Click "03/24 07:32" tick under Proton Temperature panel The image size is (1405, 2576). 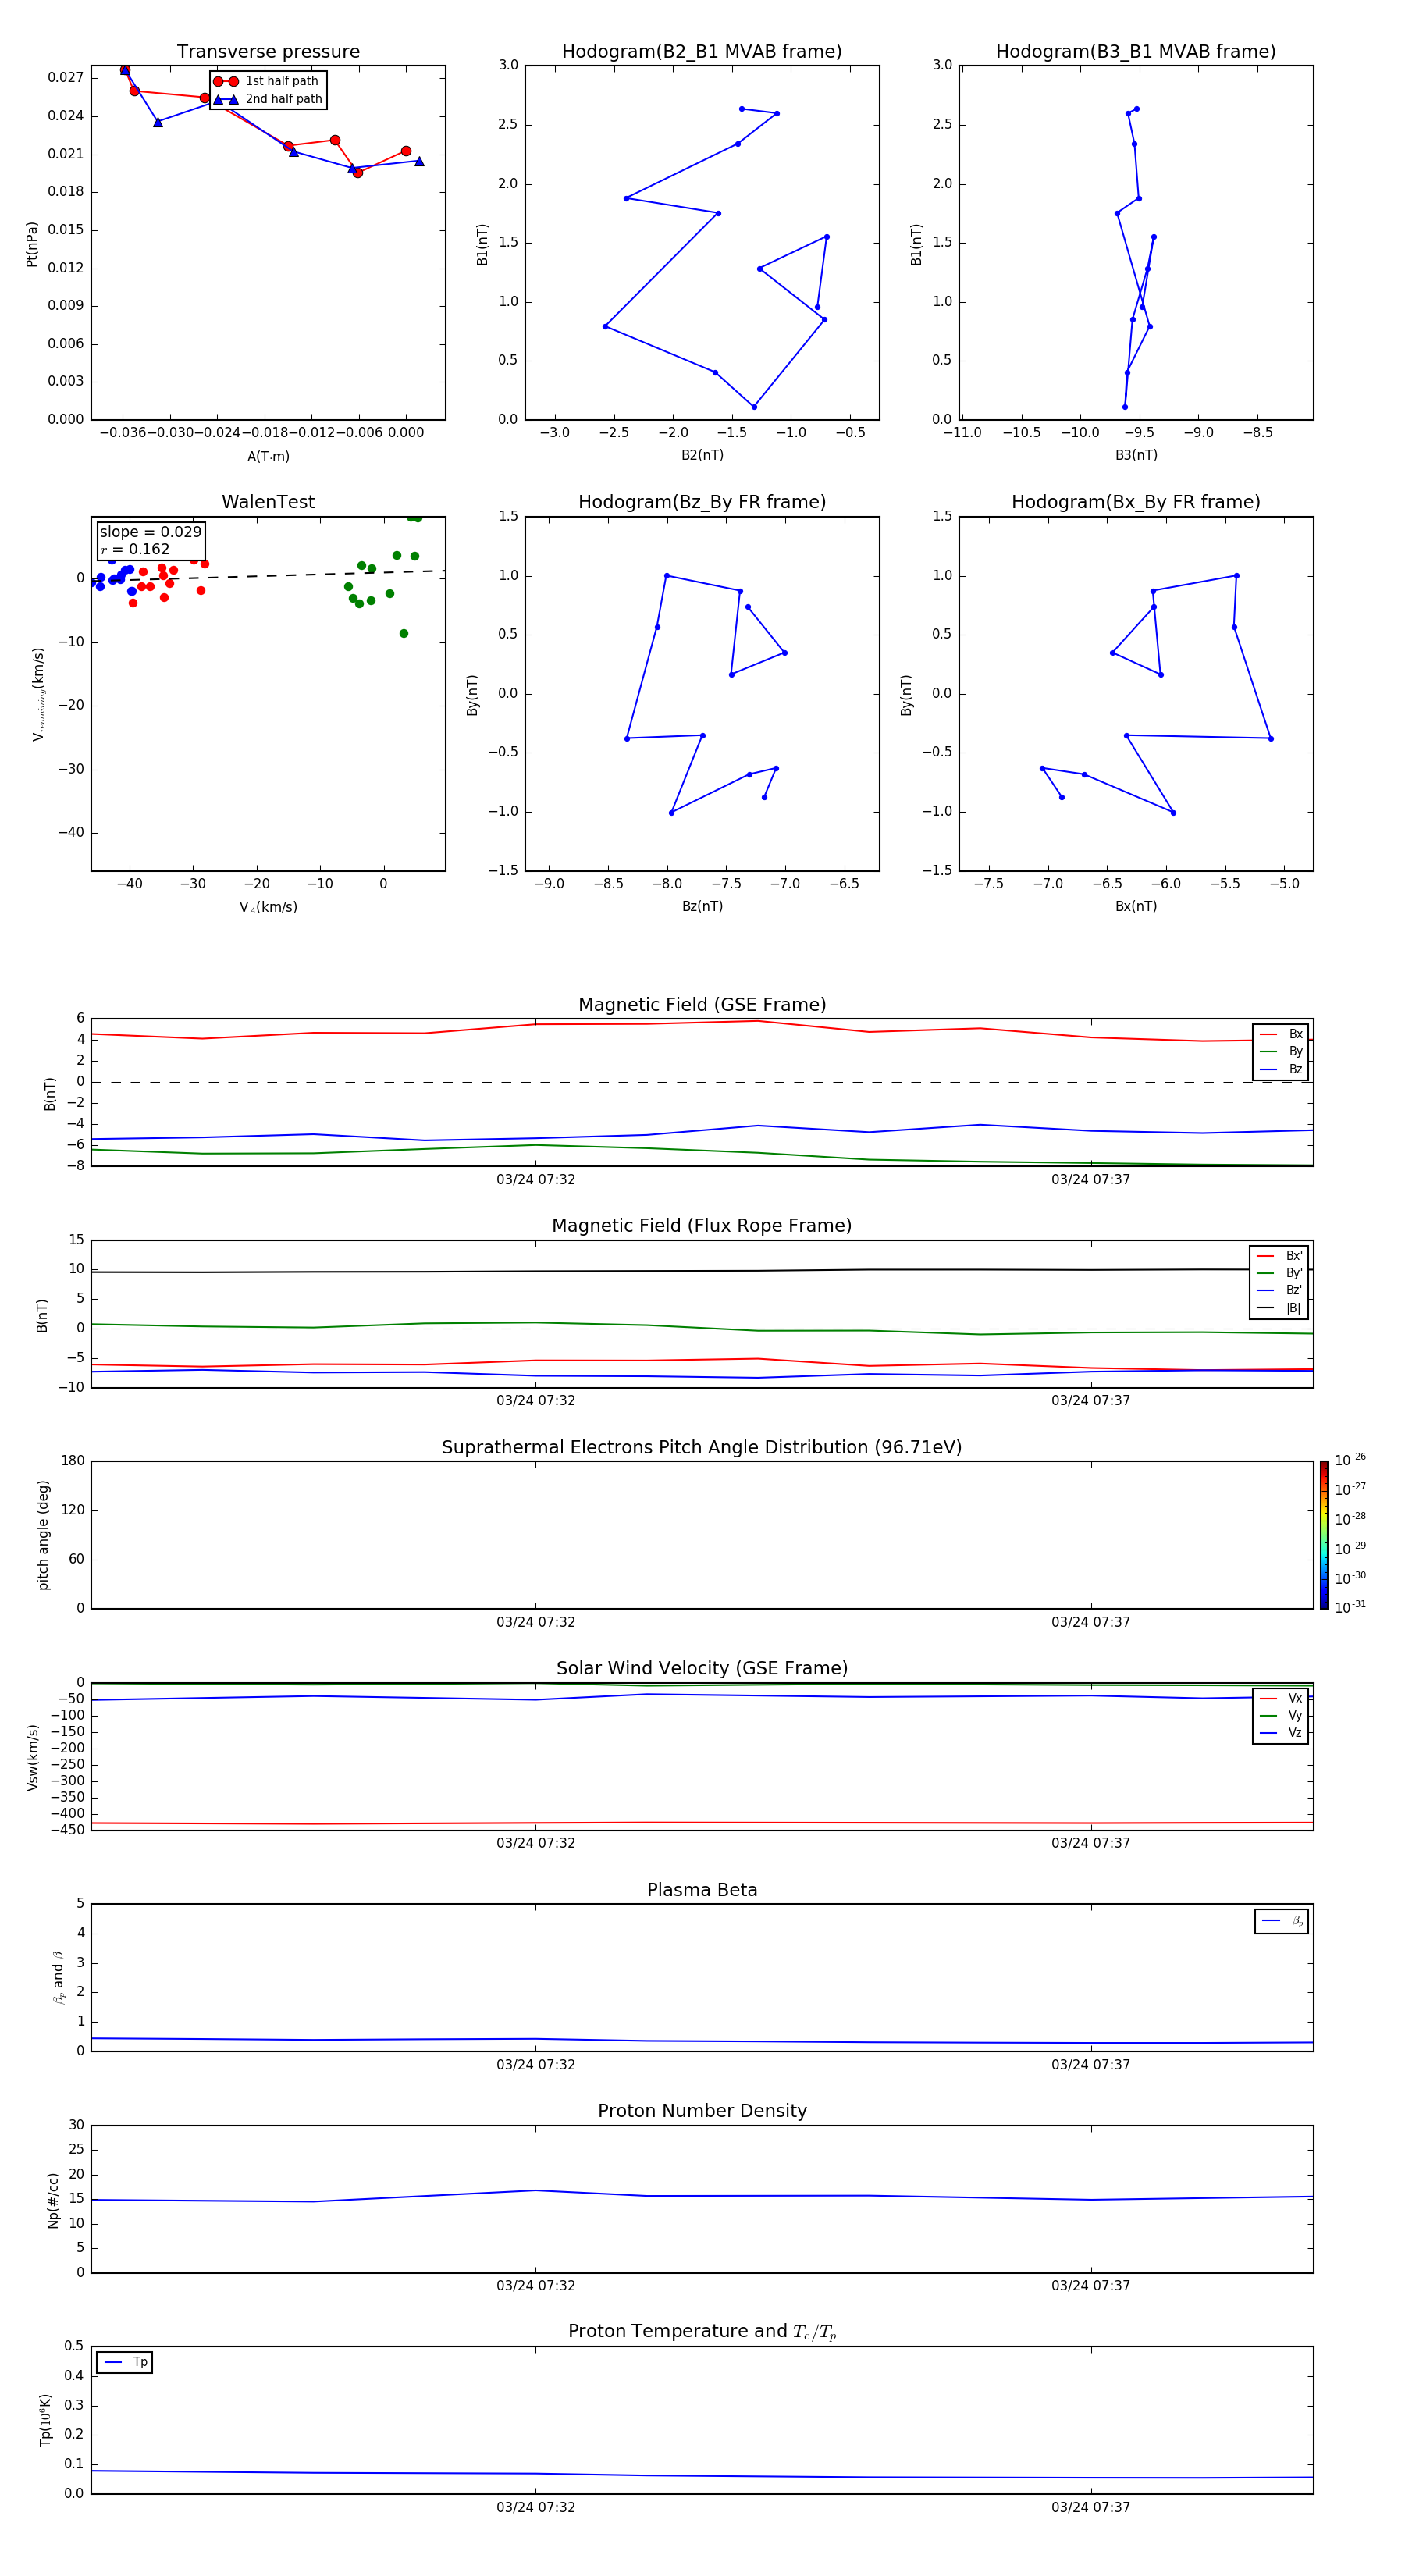[x=536, y=2507]
